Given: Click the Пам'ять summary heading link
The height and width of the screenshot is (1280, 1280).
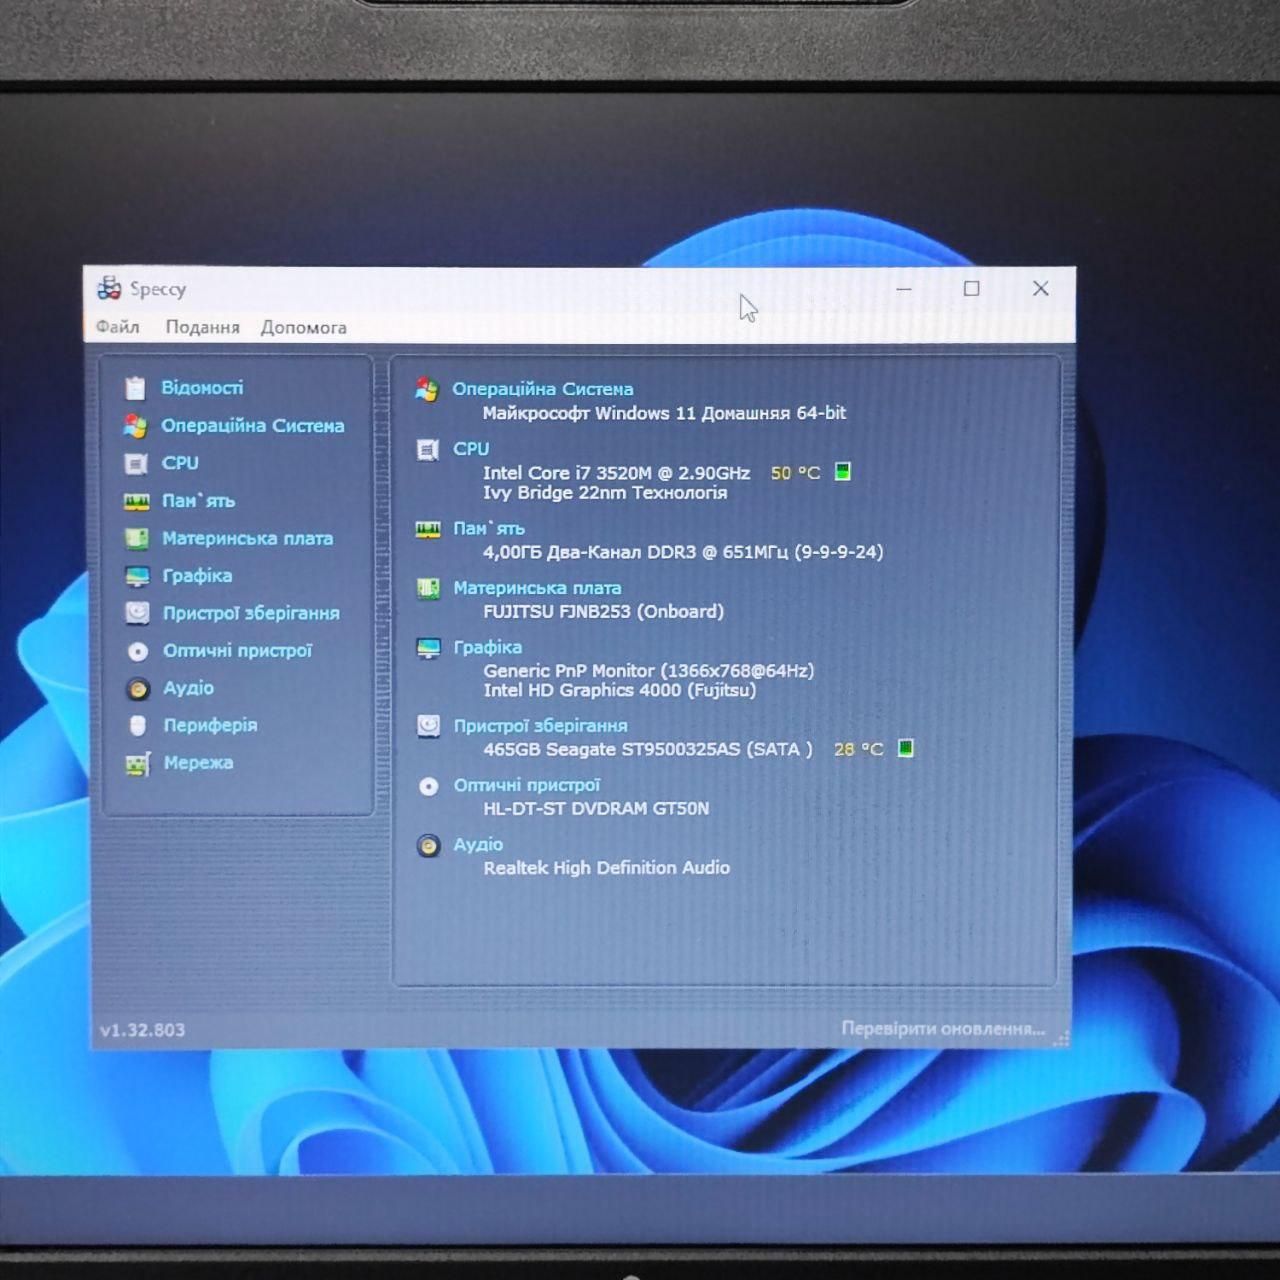Looking at the screenshot, I should pos(489,528).
